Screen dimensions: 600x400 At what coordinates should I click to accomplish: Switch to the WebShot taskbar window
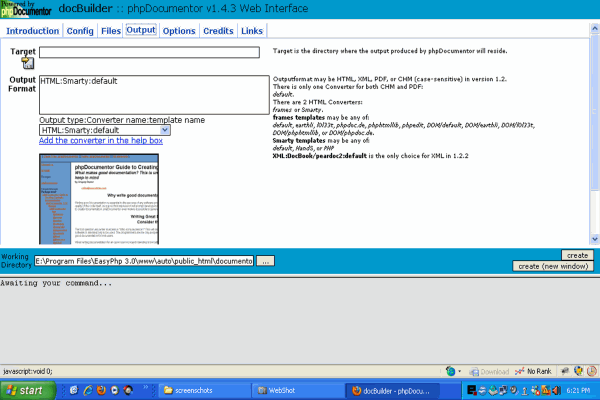tap(290, 389)
